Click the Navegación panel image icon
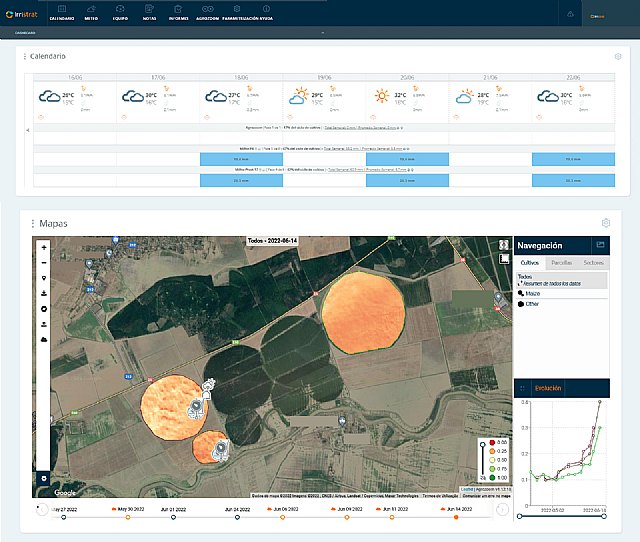The width and height of the screenshot is (640, 542). coord(600,245)
